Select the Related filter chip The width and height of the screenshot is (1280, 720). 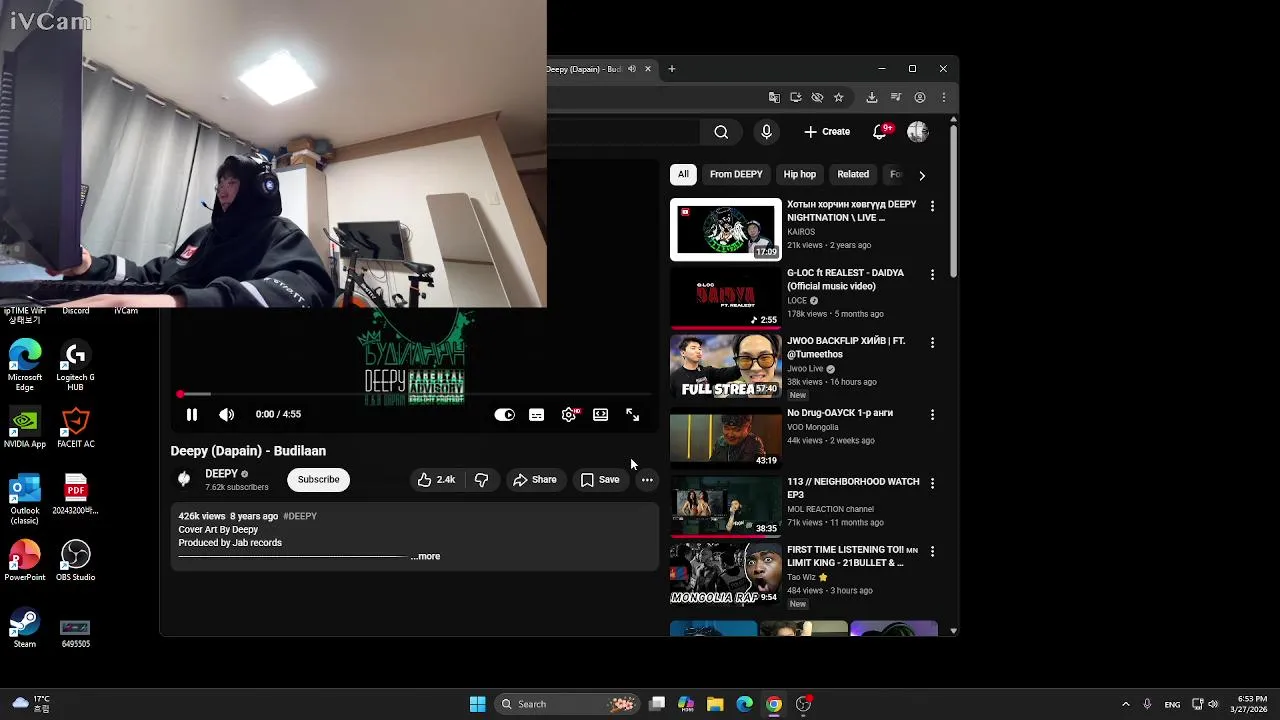coord(853,174)
